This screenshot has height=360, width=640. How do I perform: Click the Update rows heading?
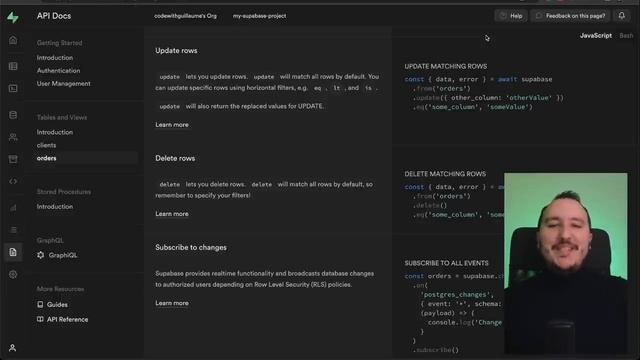[176, 51]
